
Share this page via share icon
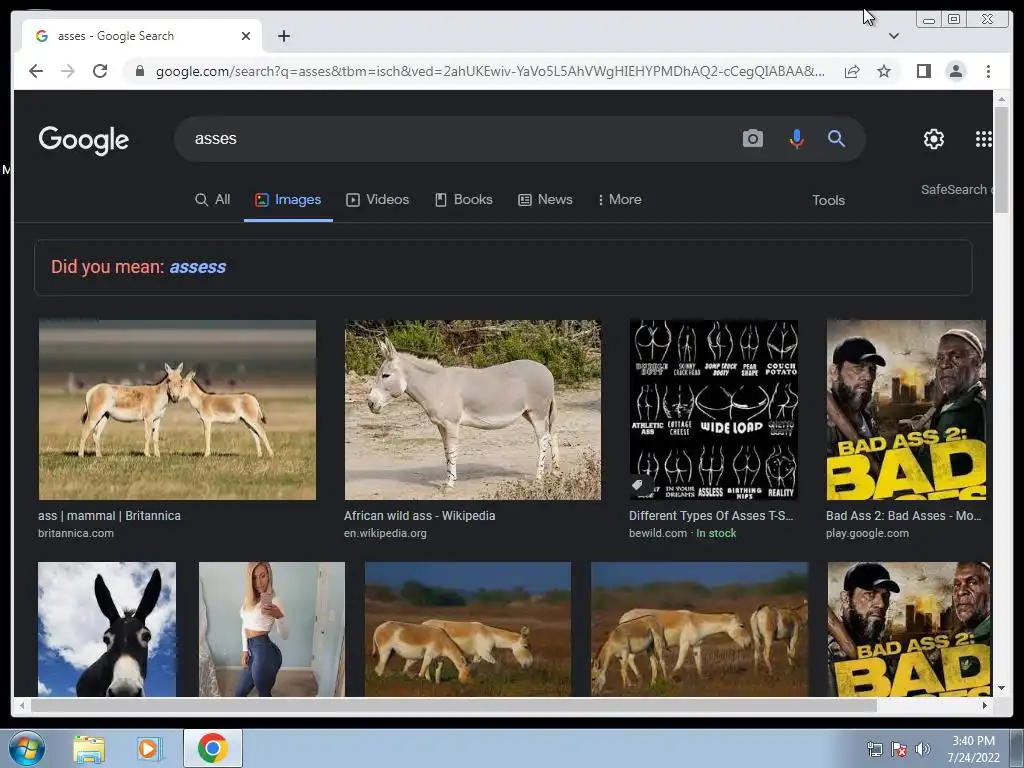(x=852, y=71)
